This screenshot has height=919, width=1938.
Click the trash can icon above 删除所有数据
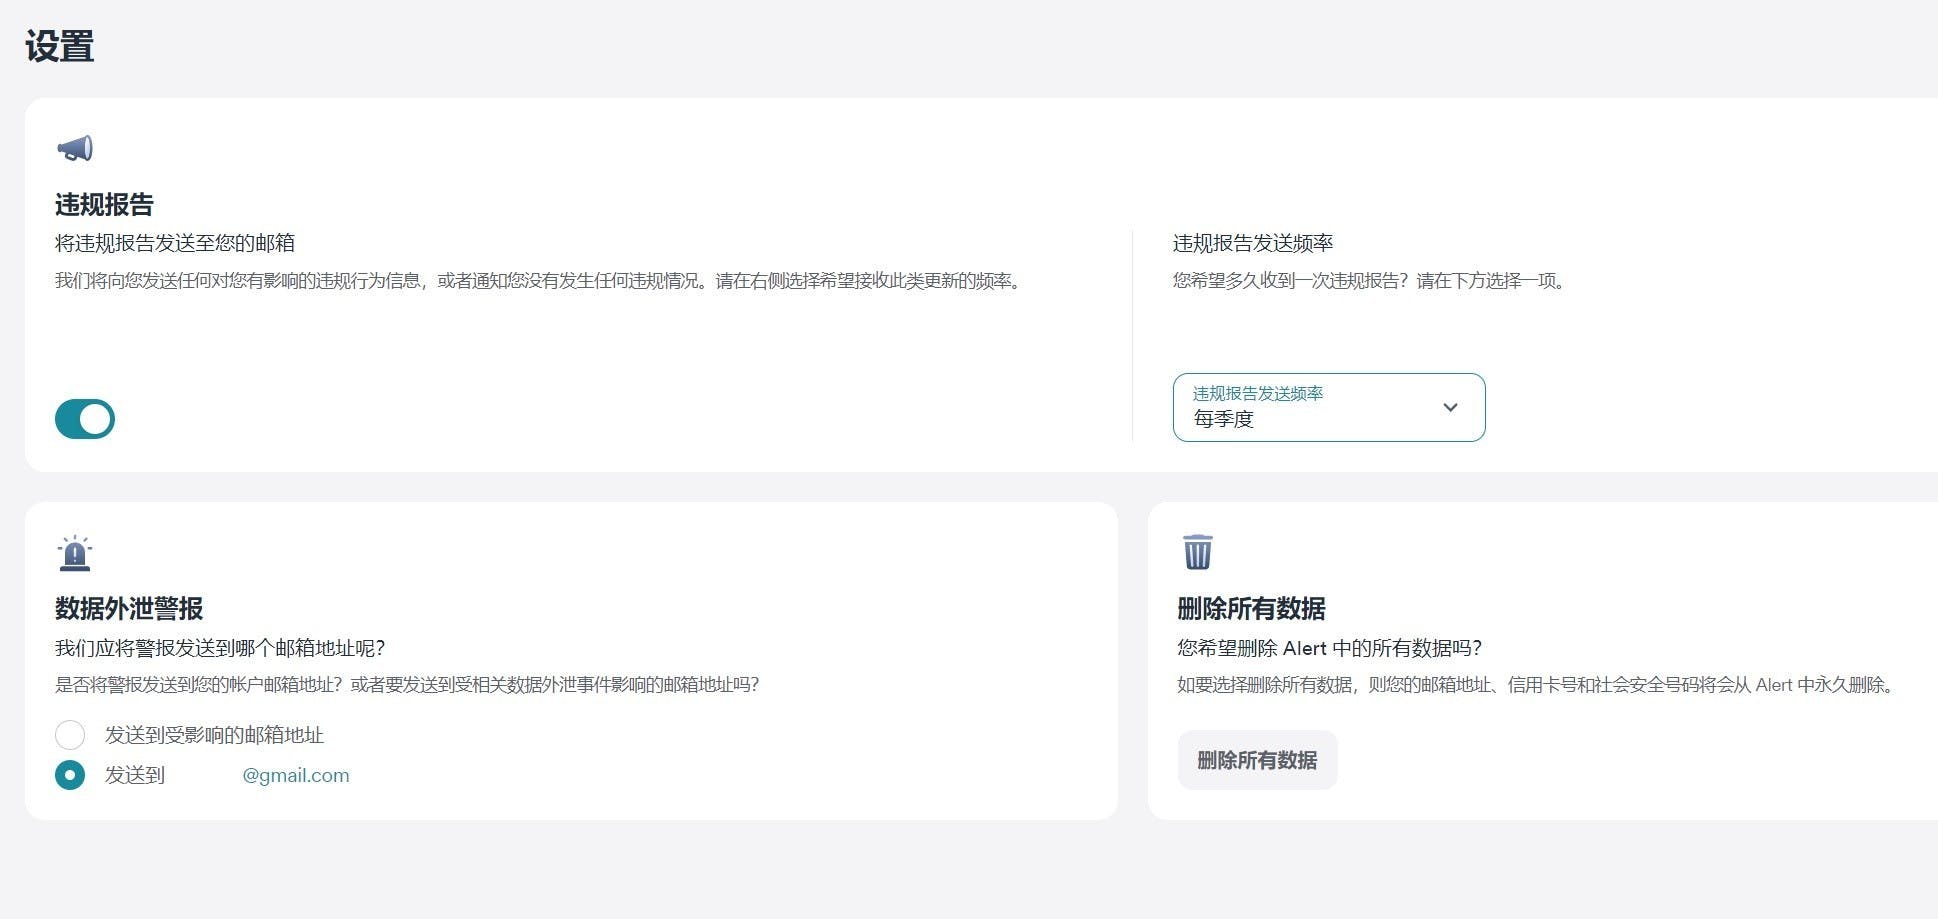(1197, 552)
